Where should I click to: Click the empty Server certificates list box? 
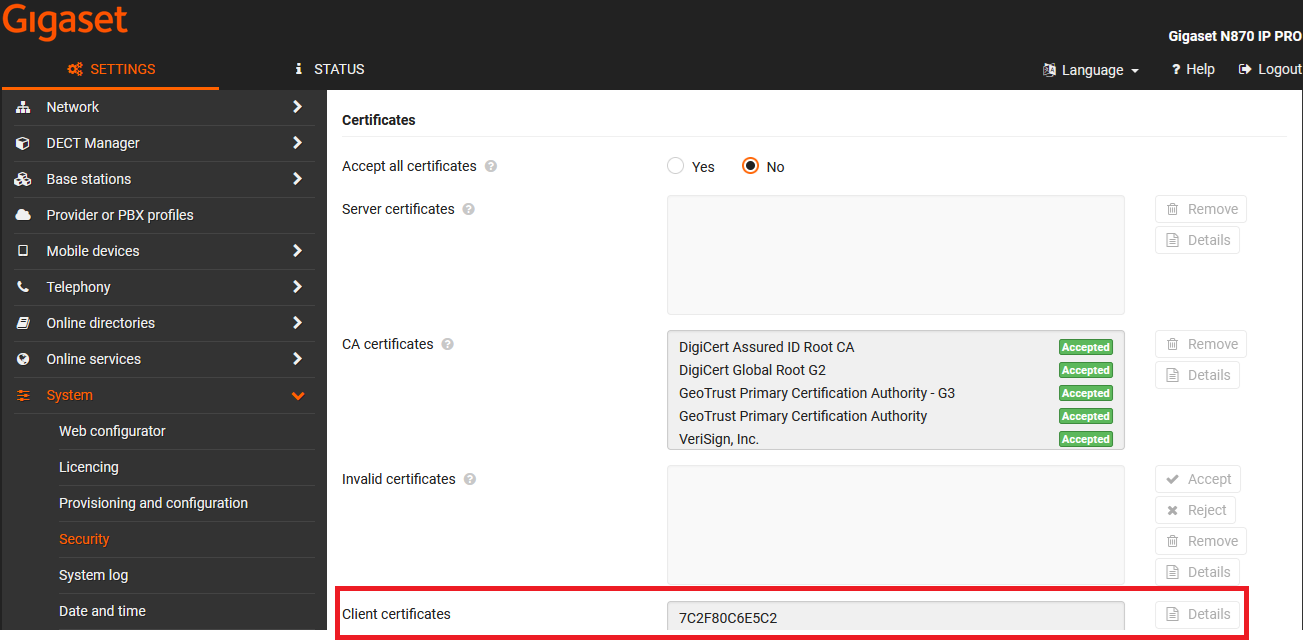pos(896,255)
